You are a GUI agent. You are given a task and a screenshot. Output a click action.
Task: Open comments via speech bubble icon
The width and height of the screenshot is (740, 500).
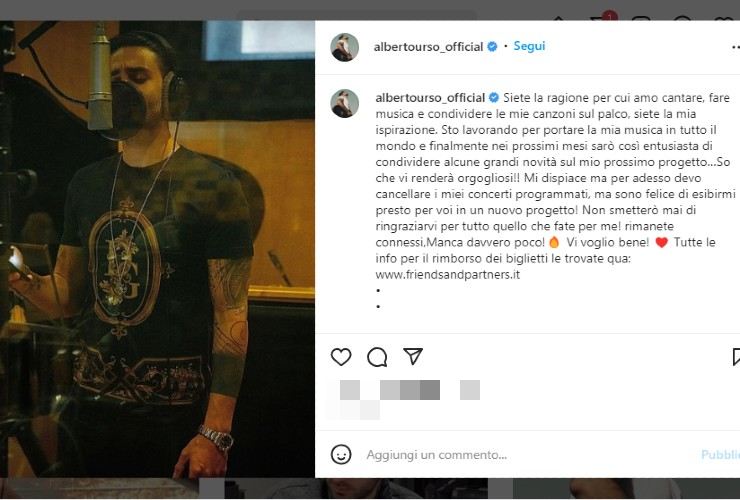point(377,357)
